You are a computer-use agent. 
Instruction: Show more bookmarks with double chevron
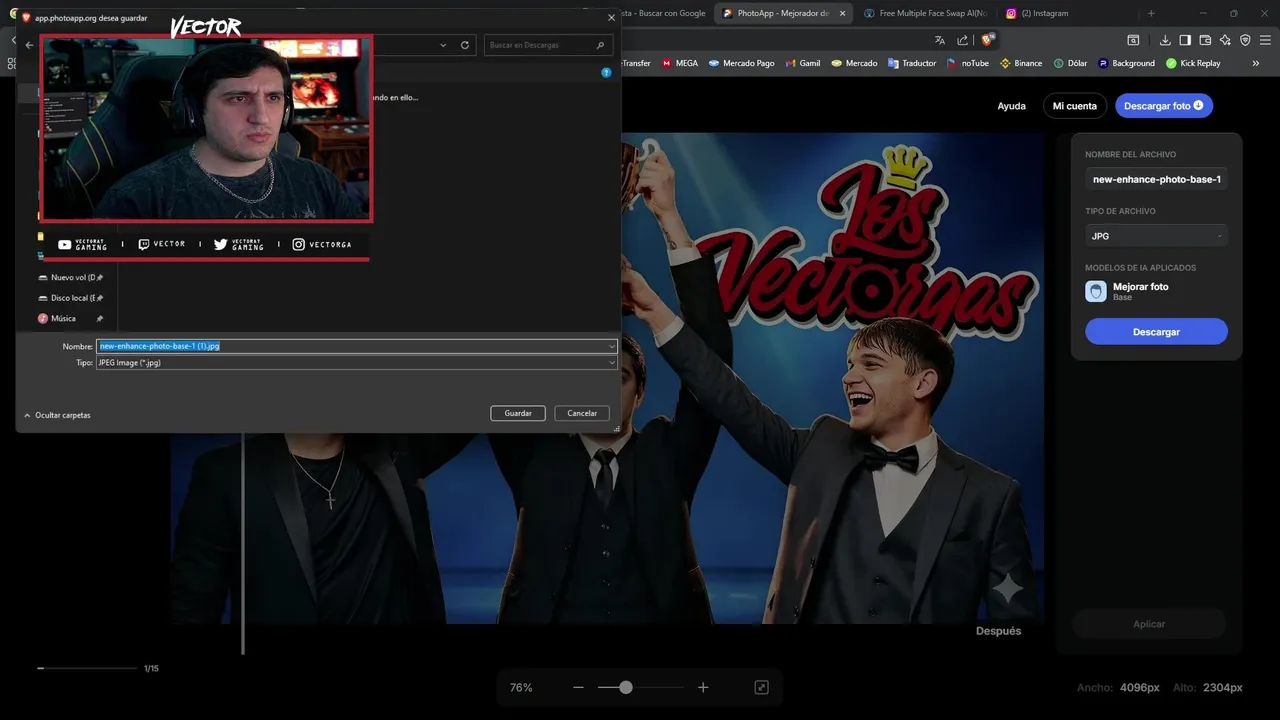point(1256,63)
